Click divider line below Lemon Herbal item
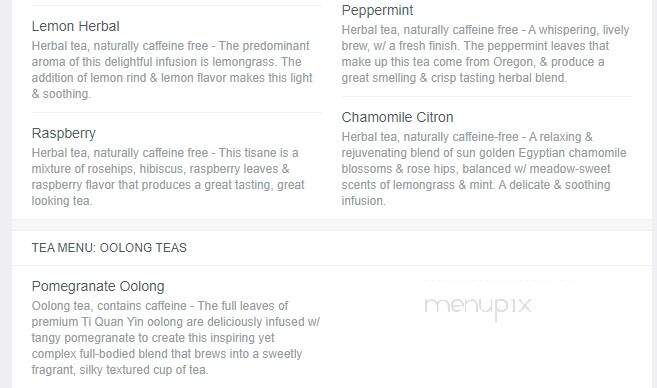Viewport: 657px width, 388px height. click(177, 112)
